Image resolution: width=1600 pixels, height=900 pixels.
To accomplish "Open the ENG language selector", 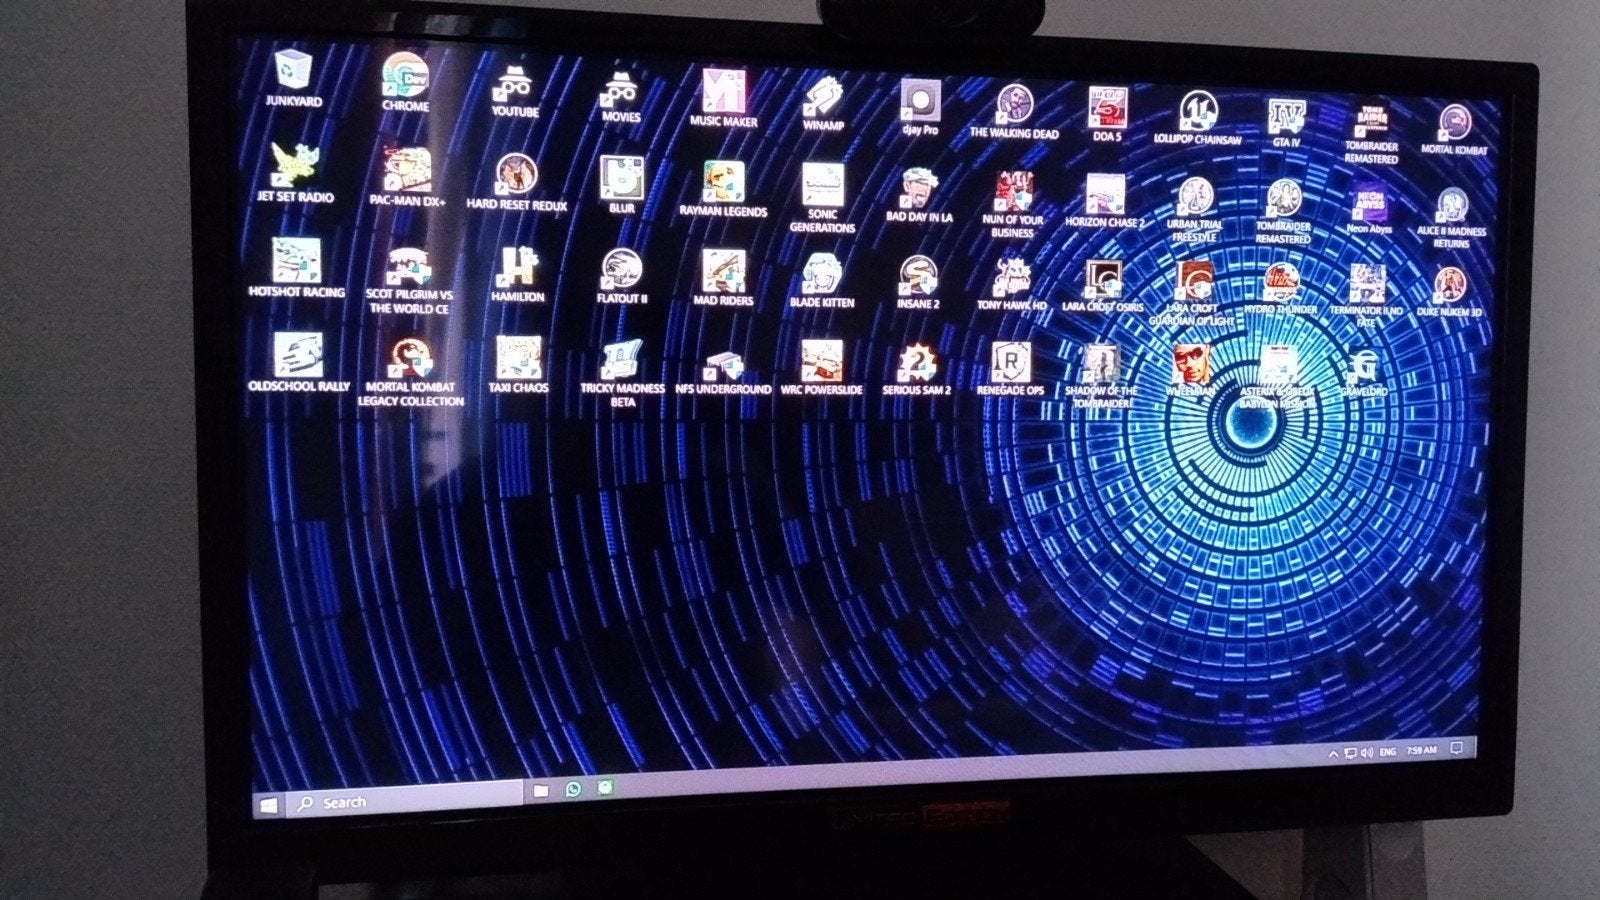I will (1388, 751).
